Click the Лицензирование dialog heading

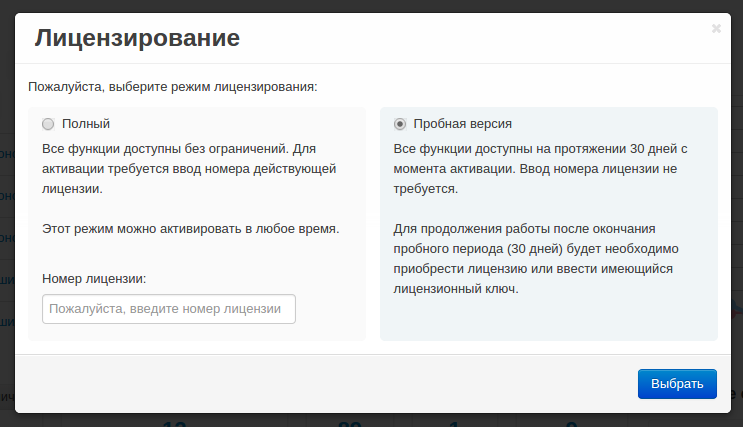(x=137, y=39)
